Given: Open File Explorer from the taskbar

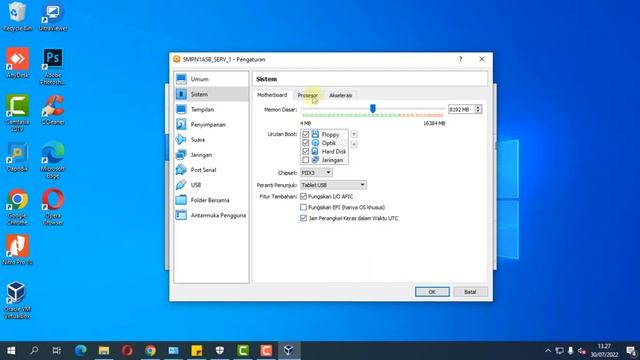Looking at the screenshot, I should [104, 351].
